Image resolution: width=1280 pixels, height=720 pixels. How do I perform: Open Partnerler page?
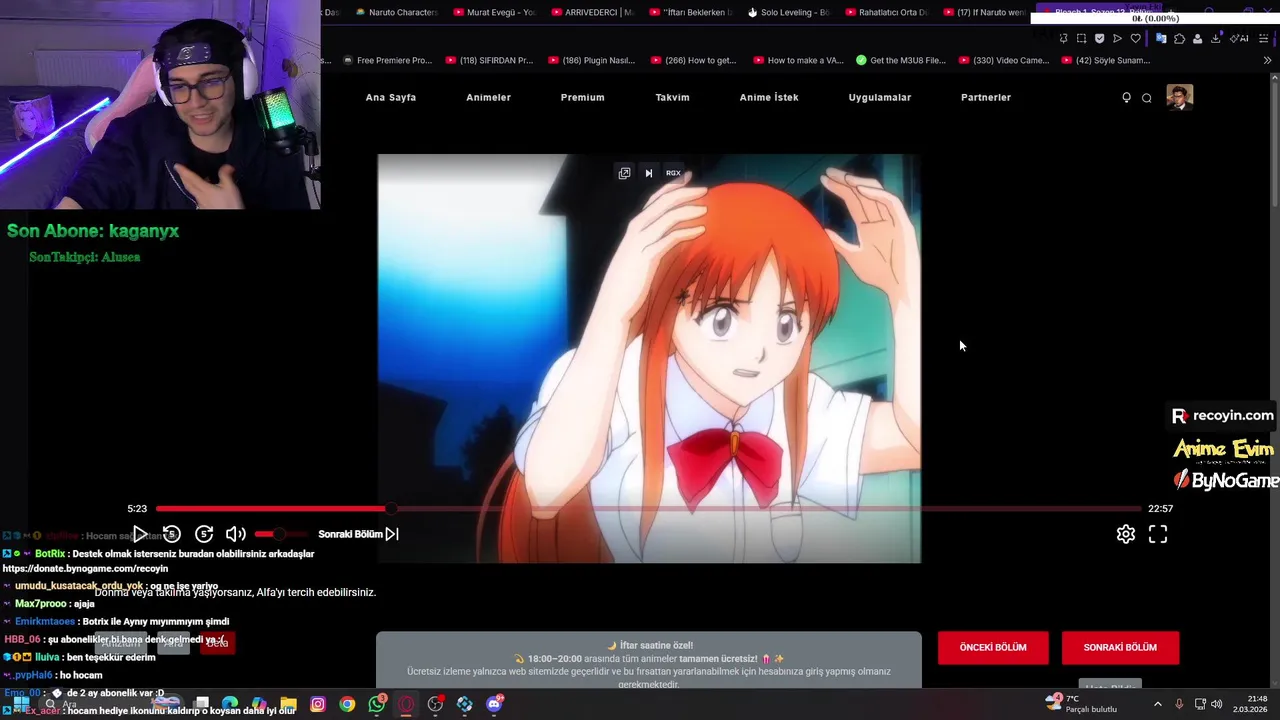(986, 97)
